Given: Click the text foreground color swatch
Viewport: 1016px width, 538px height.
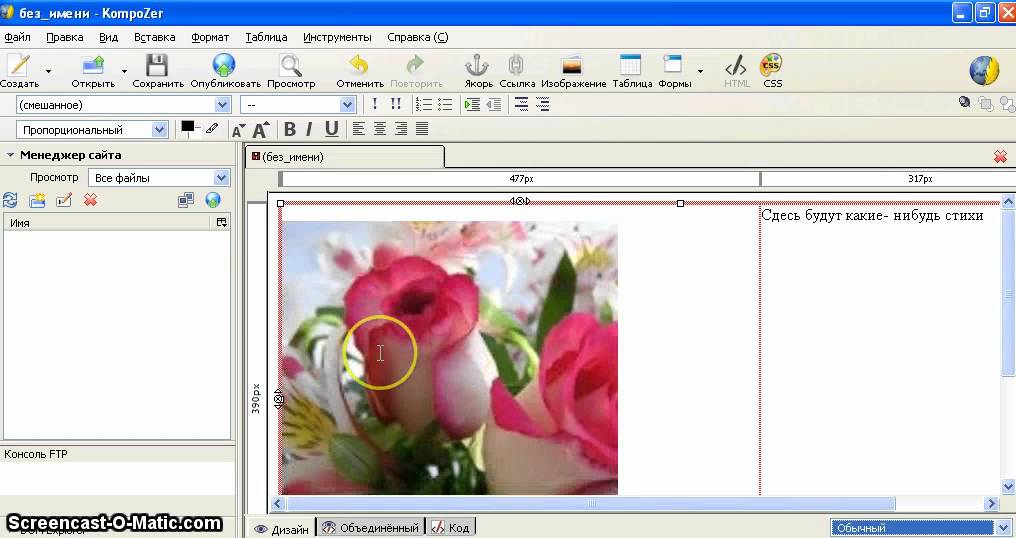Looking at the screenshot, I should coord(188,128).
